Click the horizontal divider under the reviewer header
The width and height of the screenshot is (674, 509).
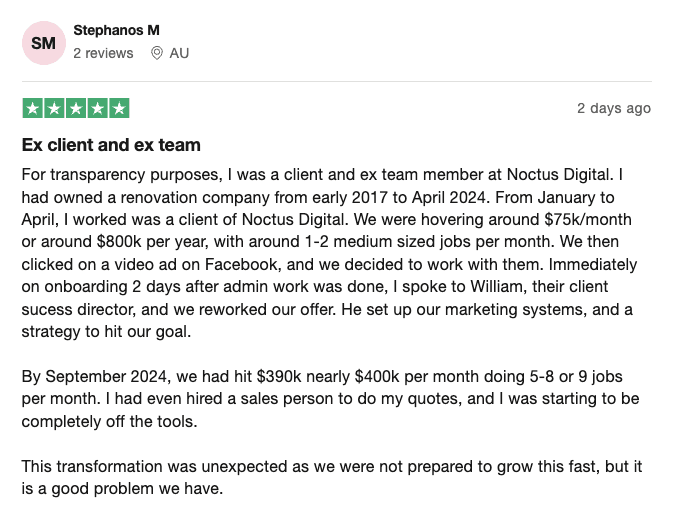click(x=337, y=81)
